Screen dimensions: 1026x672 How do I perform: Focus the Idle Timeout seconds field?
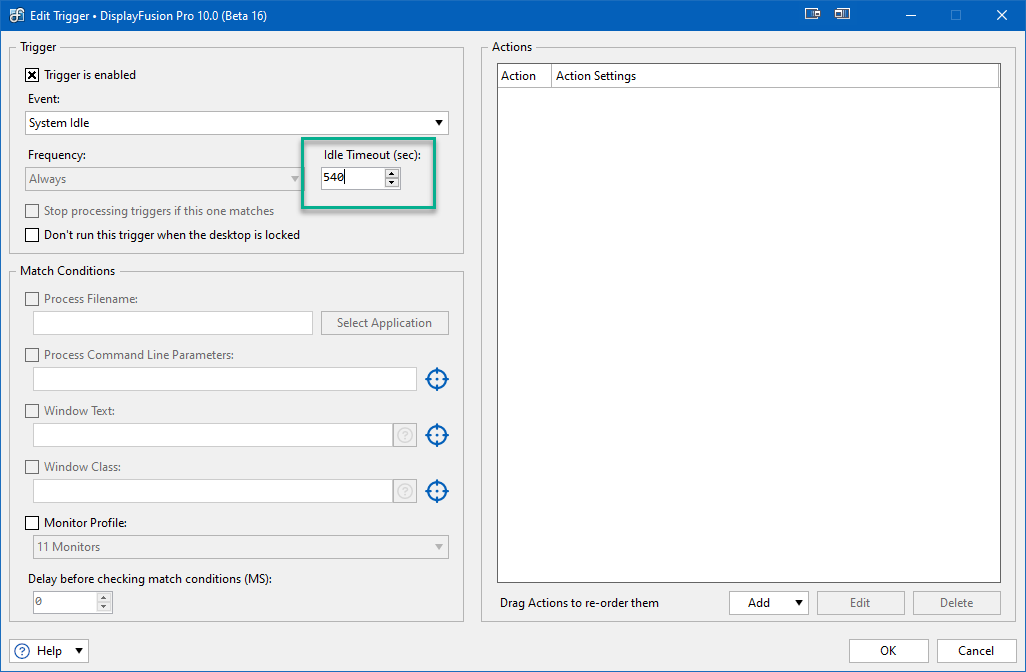point(353,178)
